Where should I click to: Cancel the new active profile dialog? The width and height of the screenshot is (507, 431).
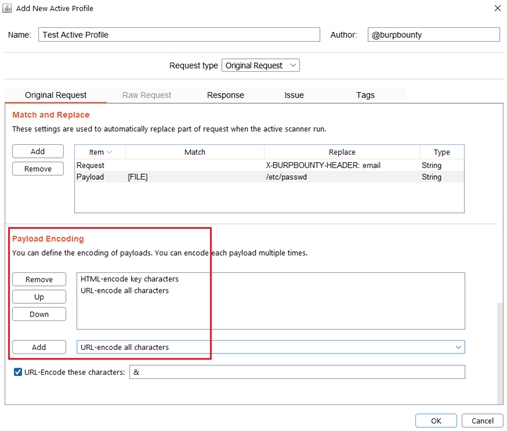[x=482, y=421]
